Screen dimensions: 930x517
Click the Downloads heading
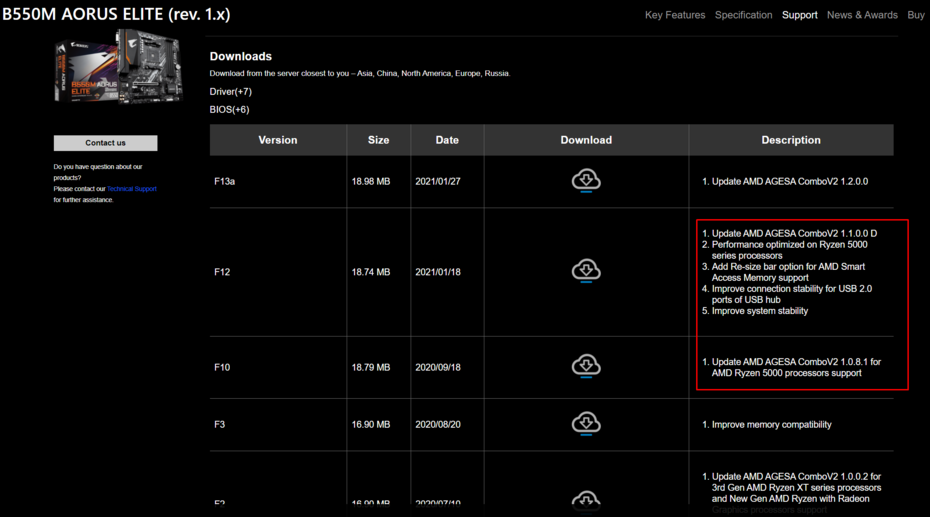[241, 56]
